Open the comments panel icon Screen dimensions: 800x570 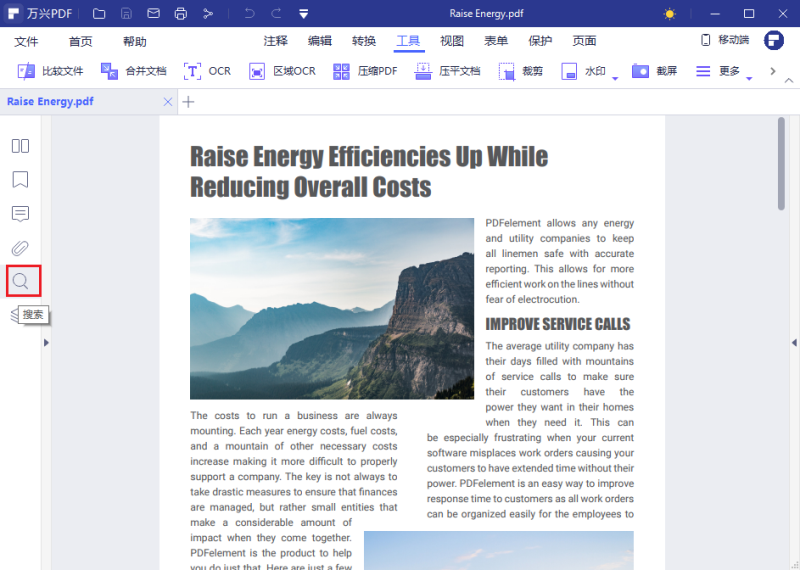point(20,214)
